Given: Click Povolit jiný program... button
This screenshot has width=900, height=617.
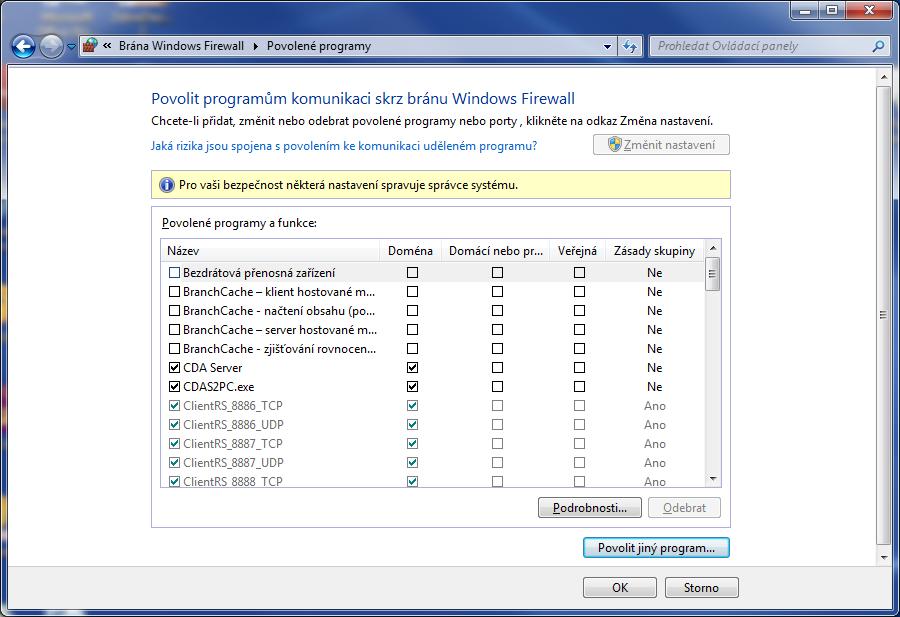Looking at the screenshot, I should pyautogui.click(x=656, y=548).
